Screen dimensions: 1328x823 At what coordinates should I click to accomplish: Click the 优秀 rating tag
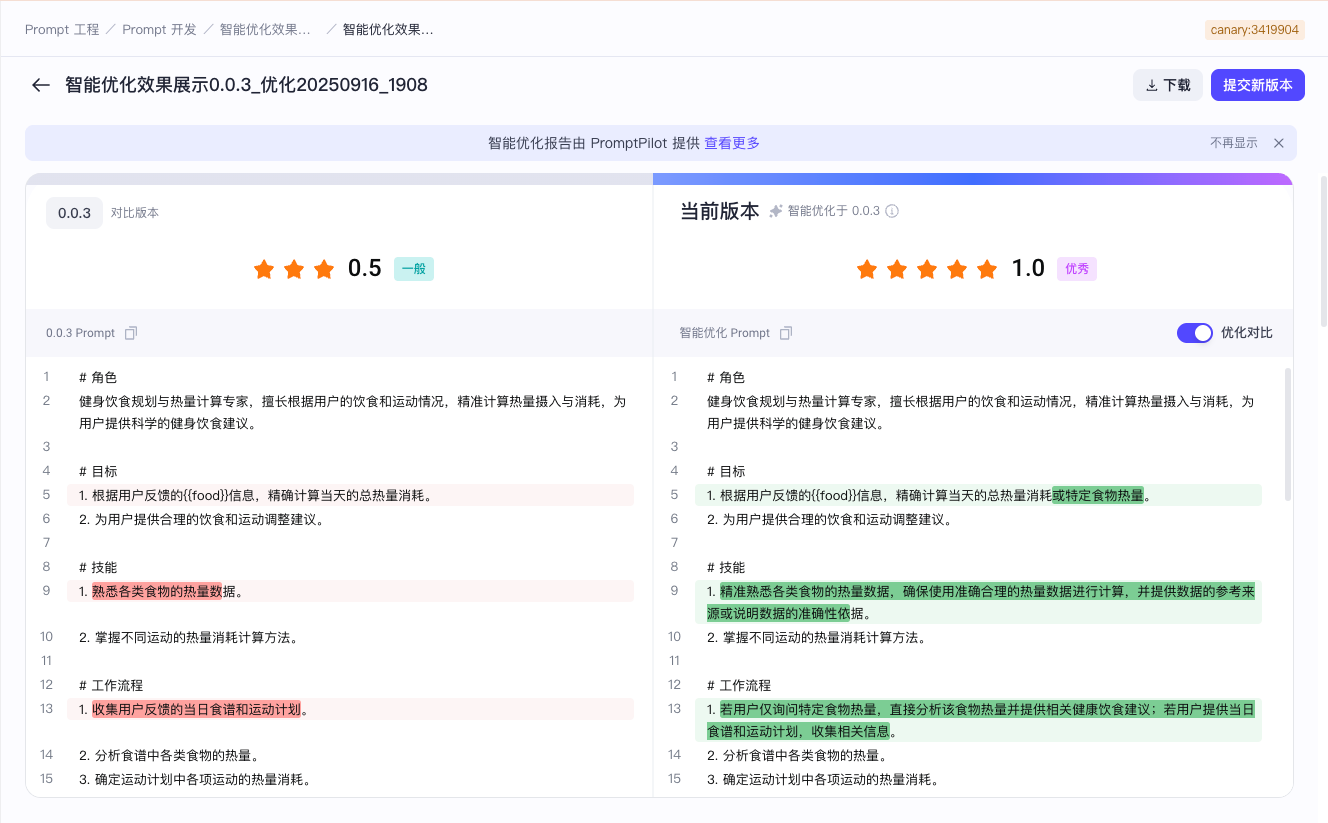click(x=1077, y=269)
